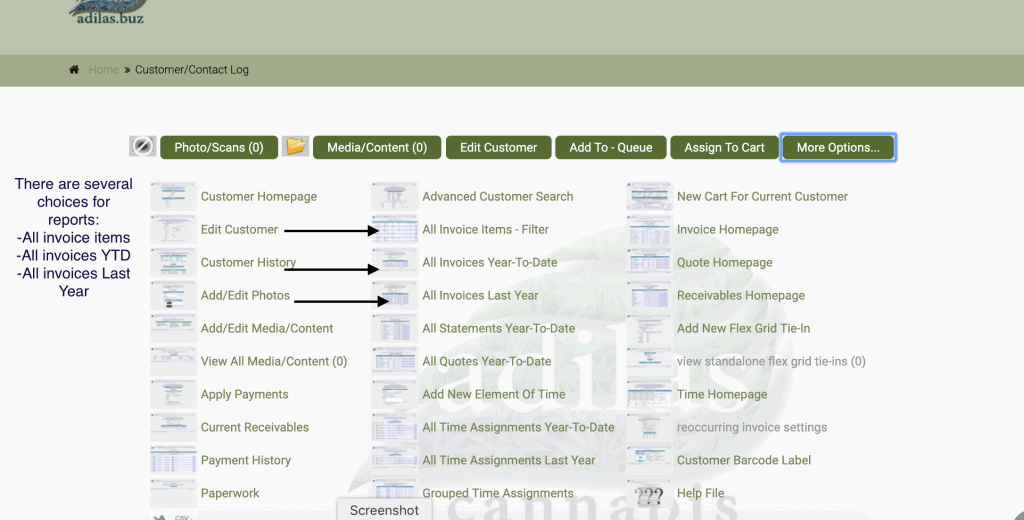Open Add New Flex Grid Tie-In link
The height and width of the screenshot is (520, 1024).
743,329
